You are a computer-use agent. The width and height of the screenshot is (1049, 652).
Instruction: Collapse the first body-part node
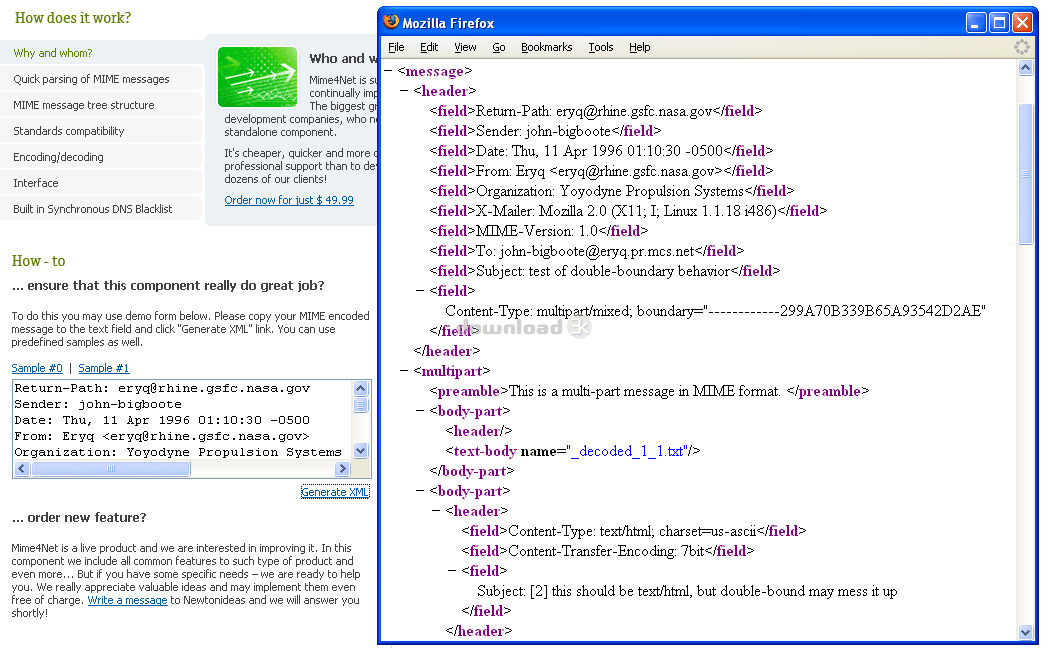pyautogui.click(x=420, y=411)
